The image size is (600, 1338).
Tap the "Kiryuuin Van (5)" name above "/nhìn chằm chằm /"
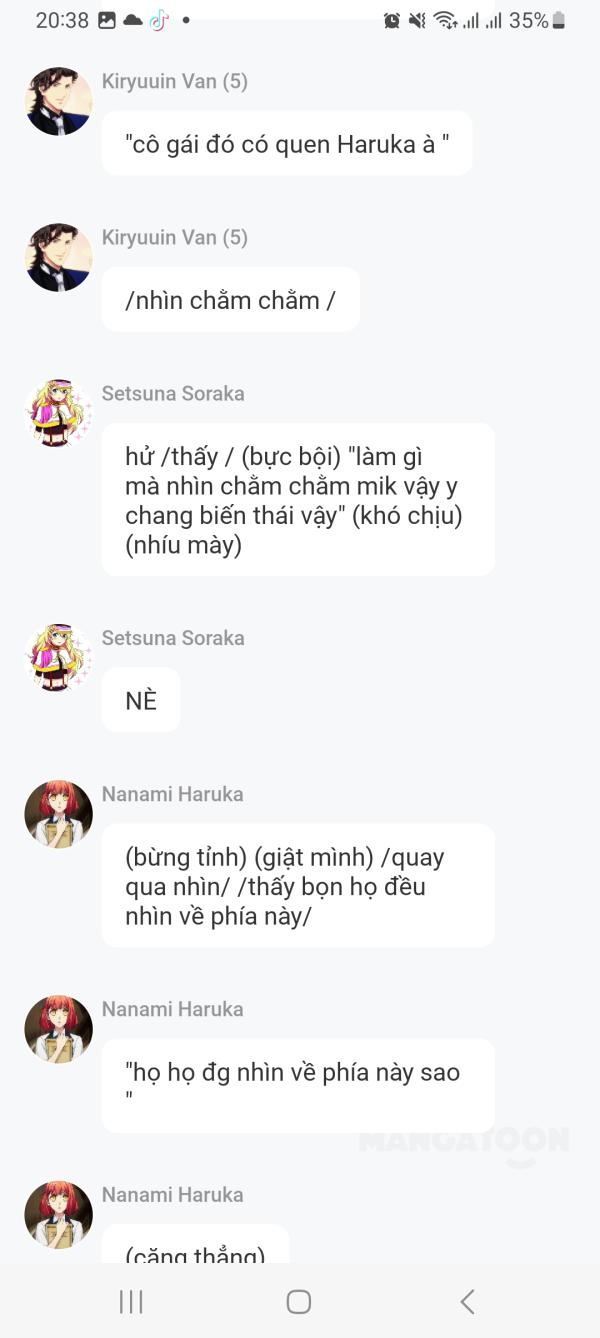[x=175, y=237]
